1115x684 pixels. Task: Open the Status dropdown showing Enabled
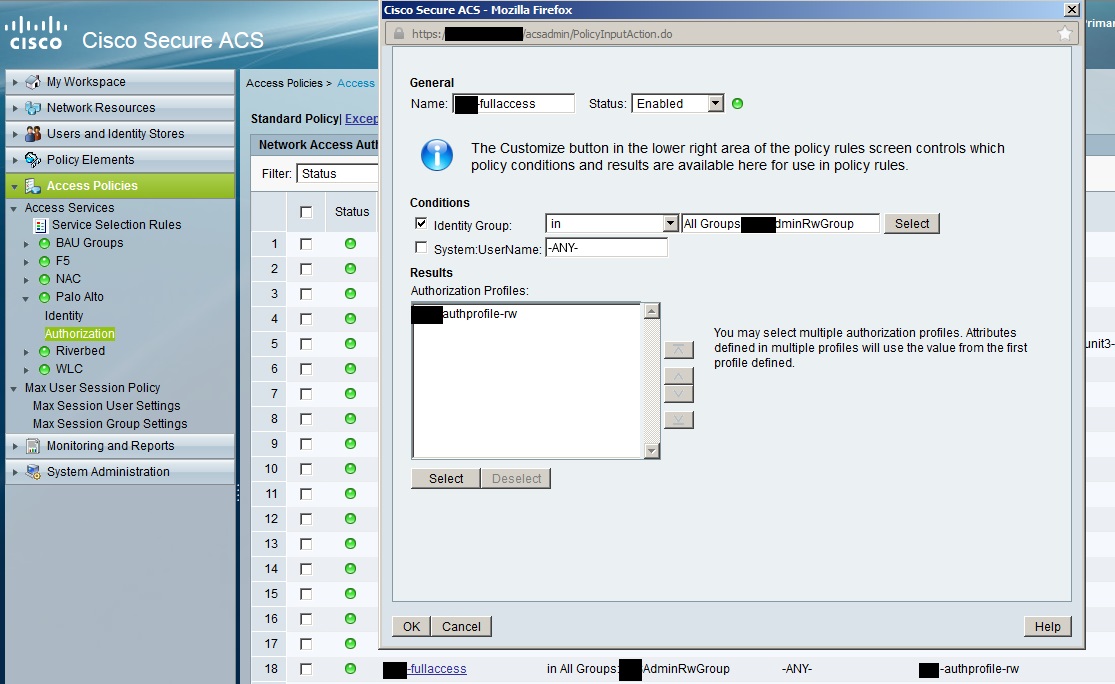click(678, 104)
